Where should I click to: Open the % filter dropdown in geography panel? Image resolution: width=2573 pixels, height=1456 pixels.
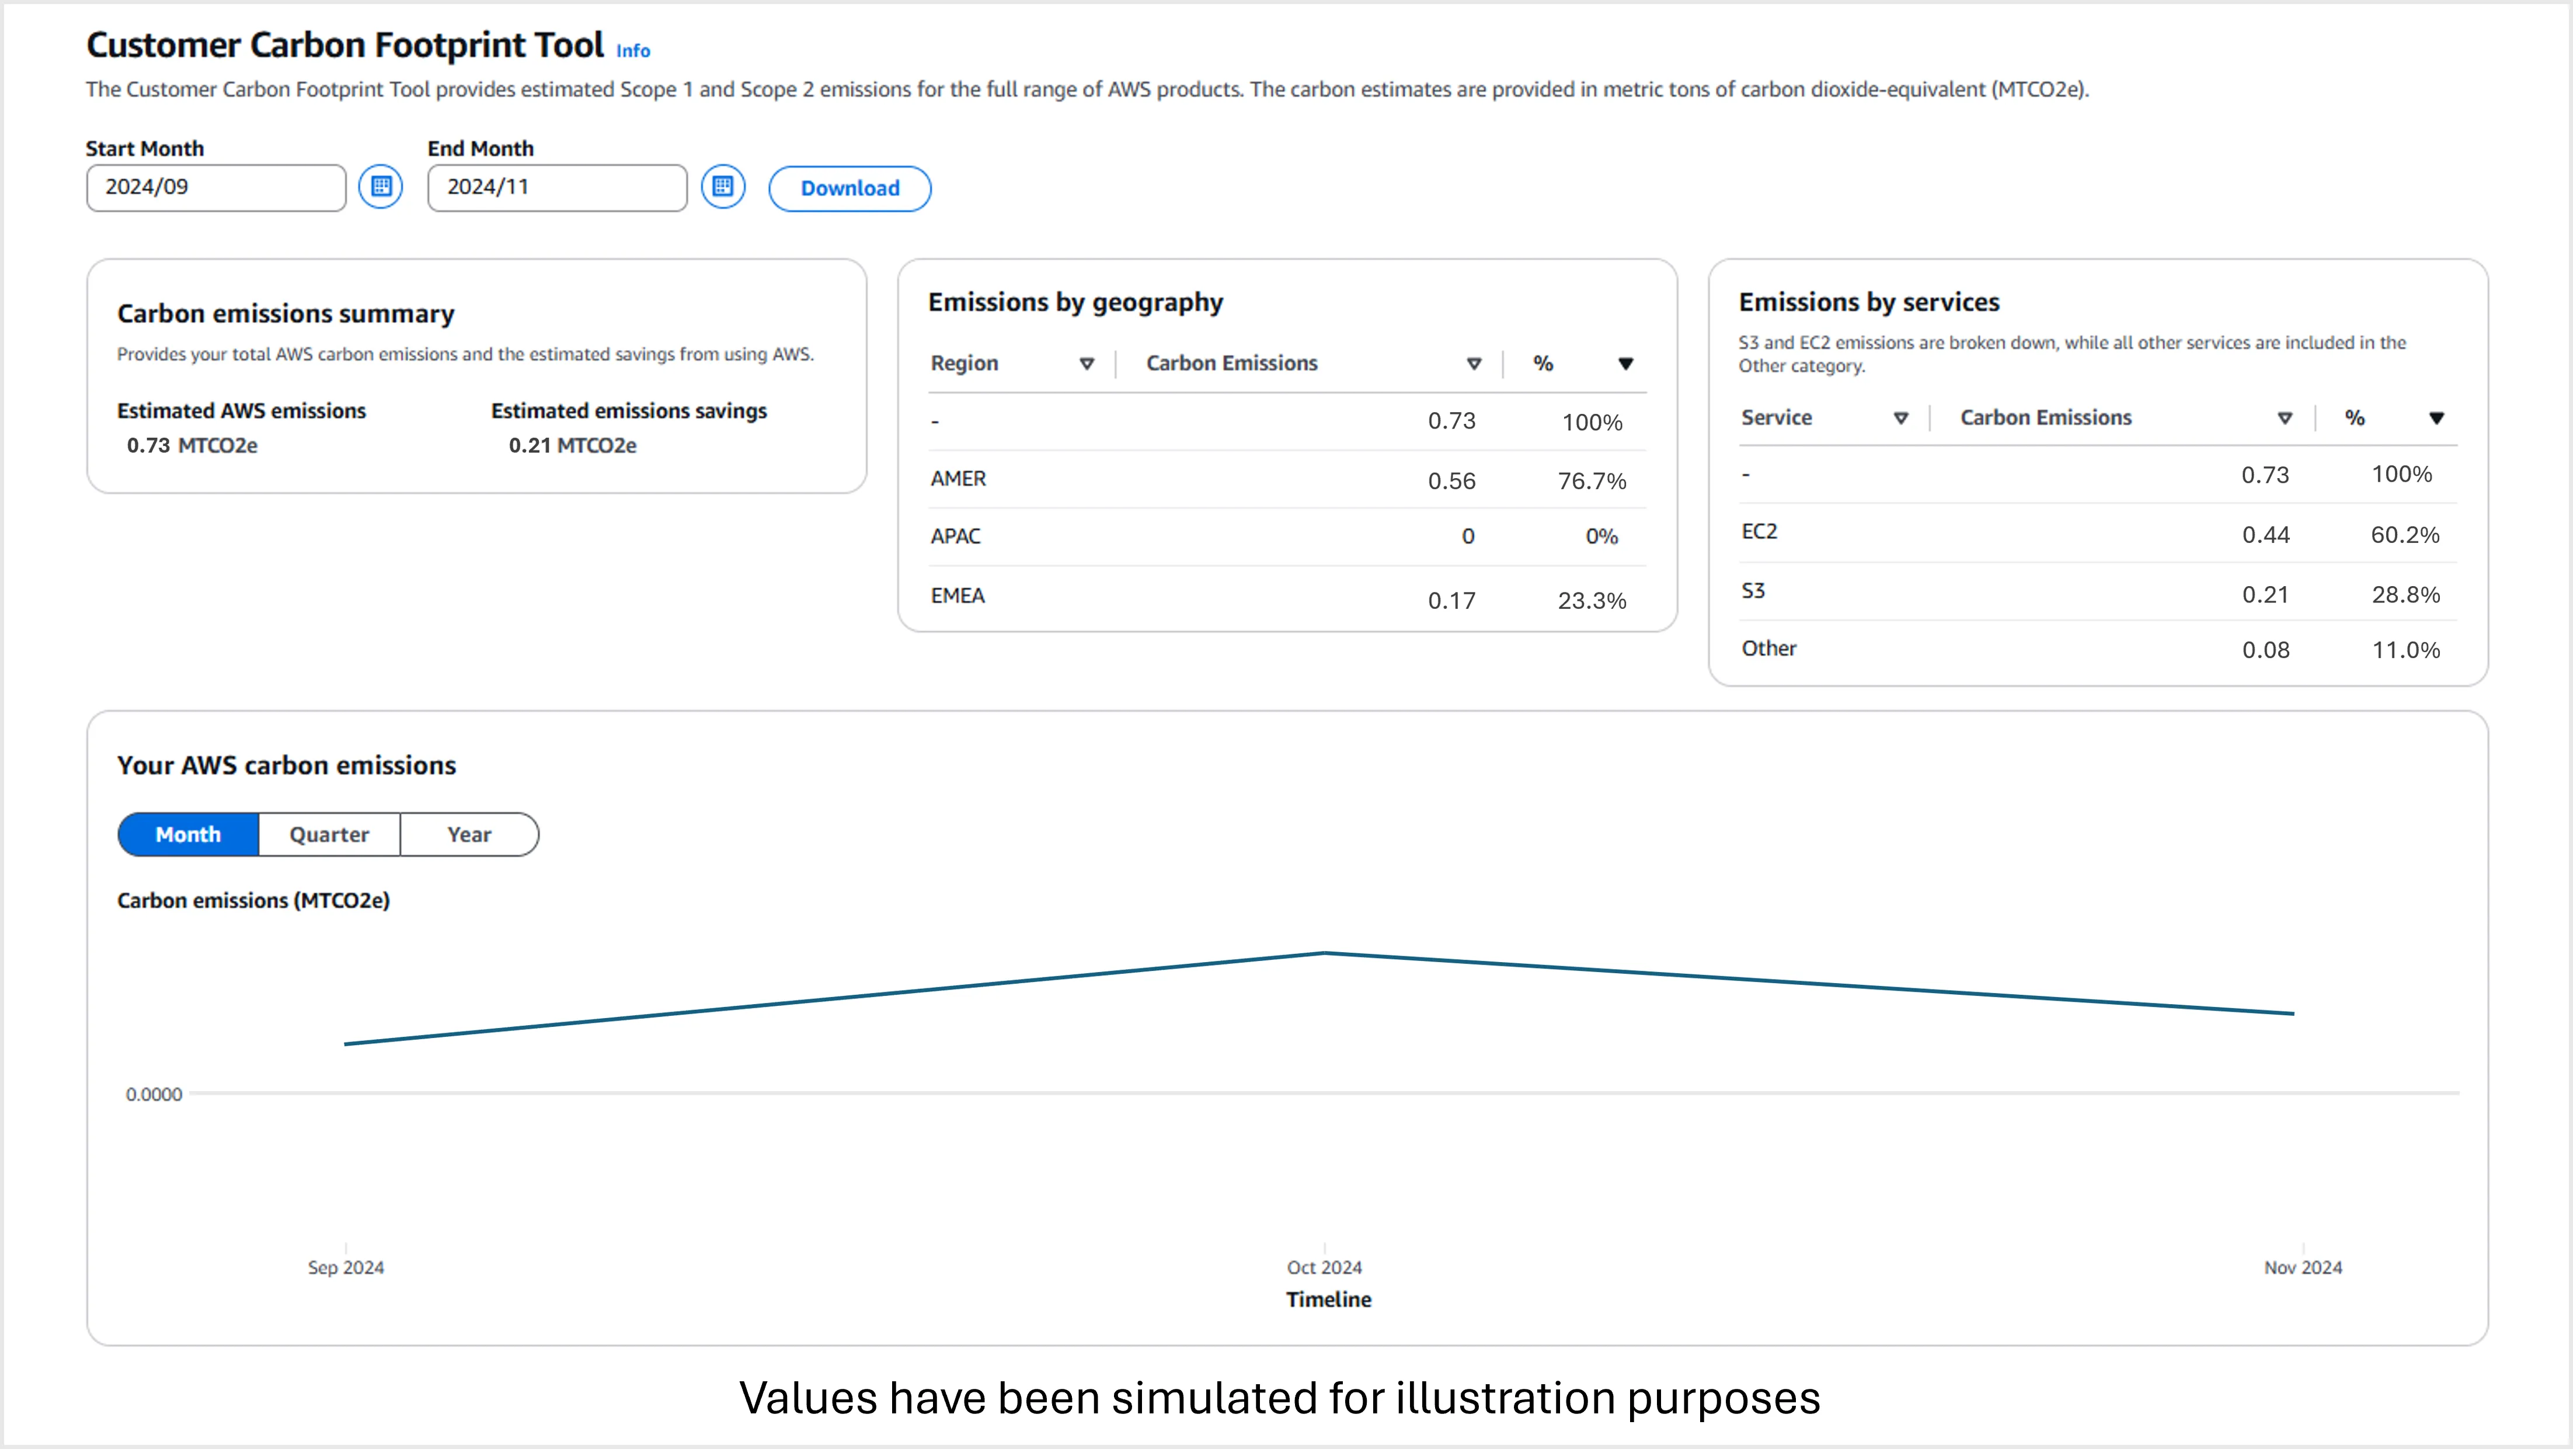coord(1626,363)
